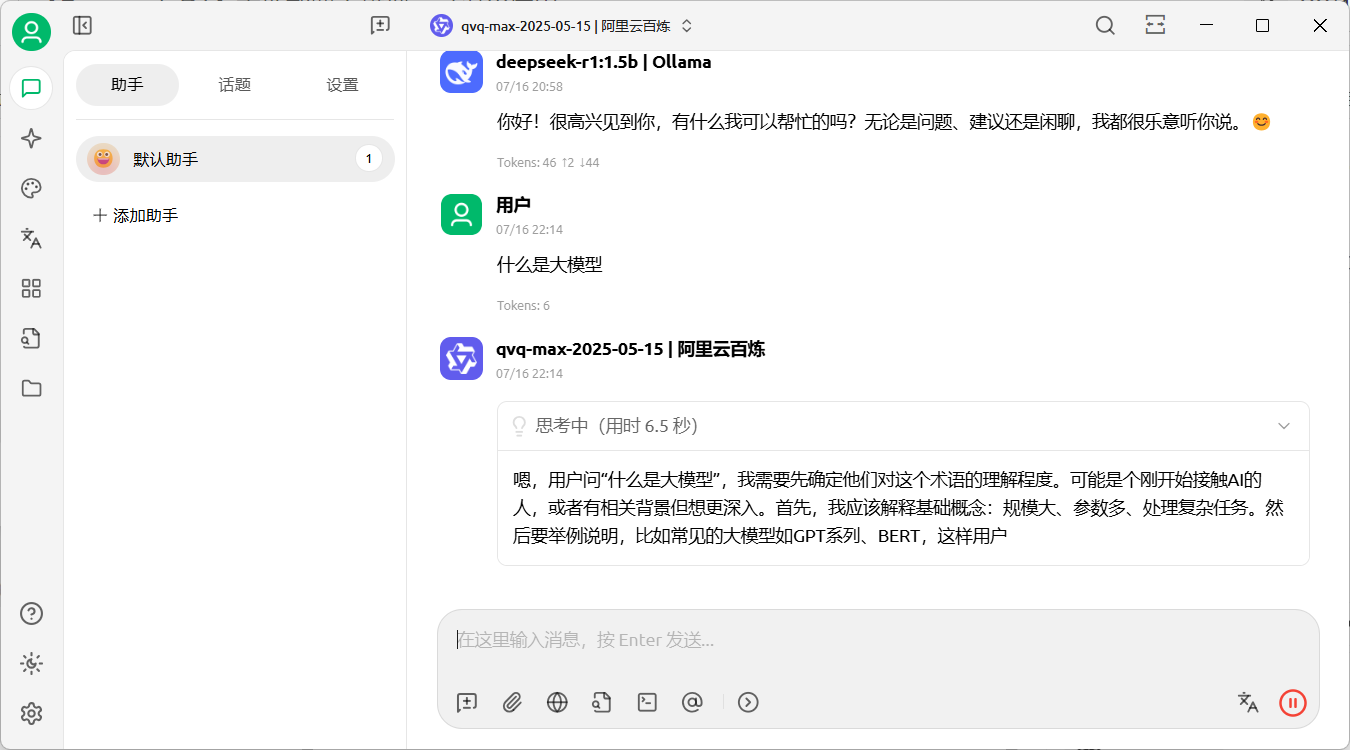Viewport: 1350px width, 750px height.
Task: Select the 默认助手 assistant
Action: tap(235, 159)
